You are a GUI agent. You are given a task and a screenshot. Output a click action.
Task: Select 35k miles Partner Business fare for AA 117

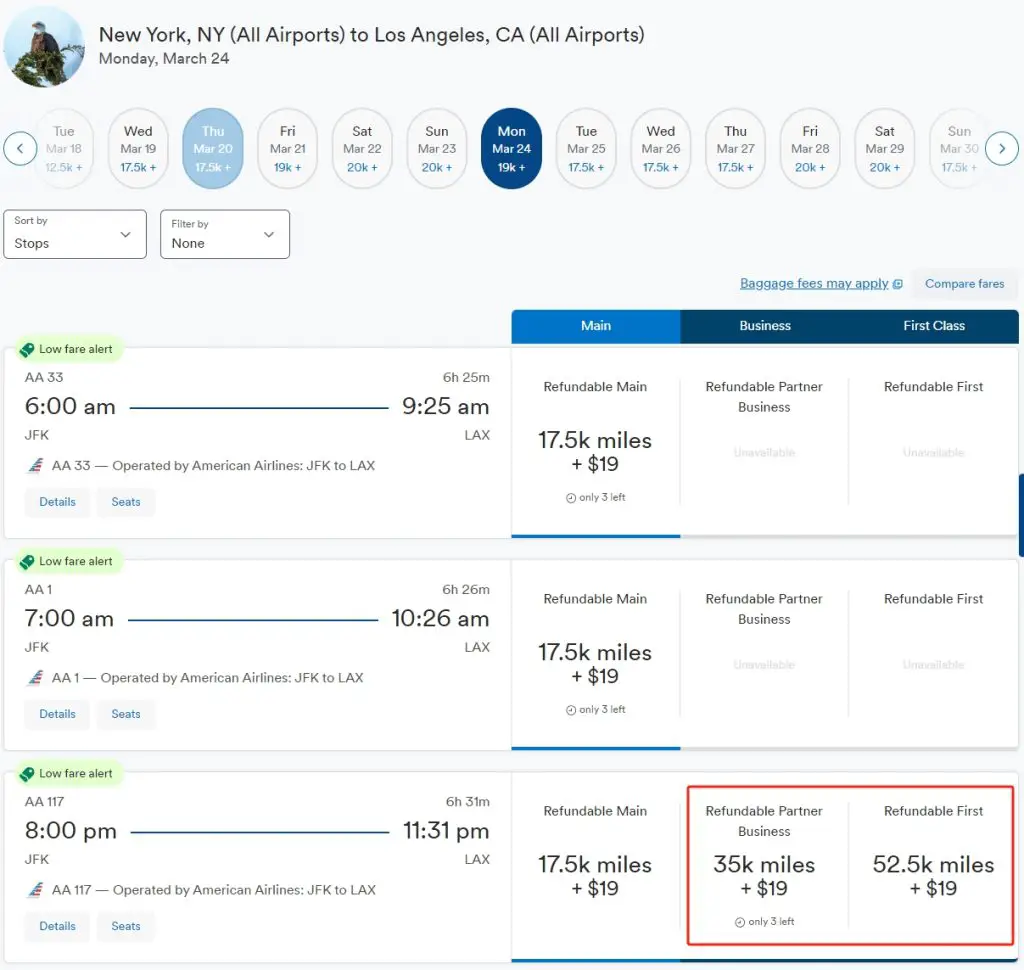[764, 875]
